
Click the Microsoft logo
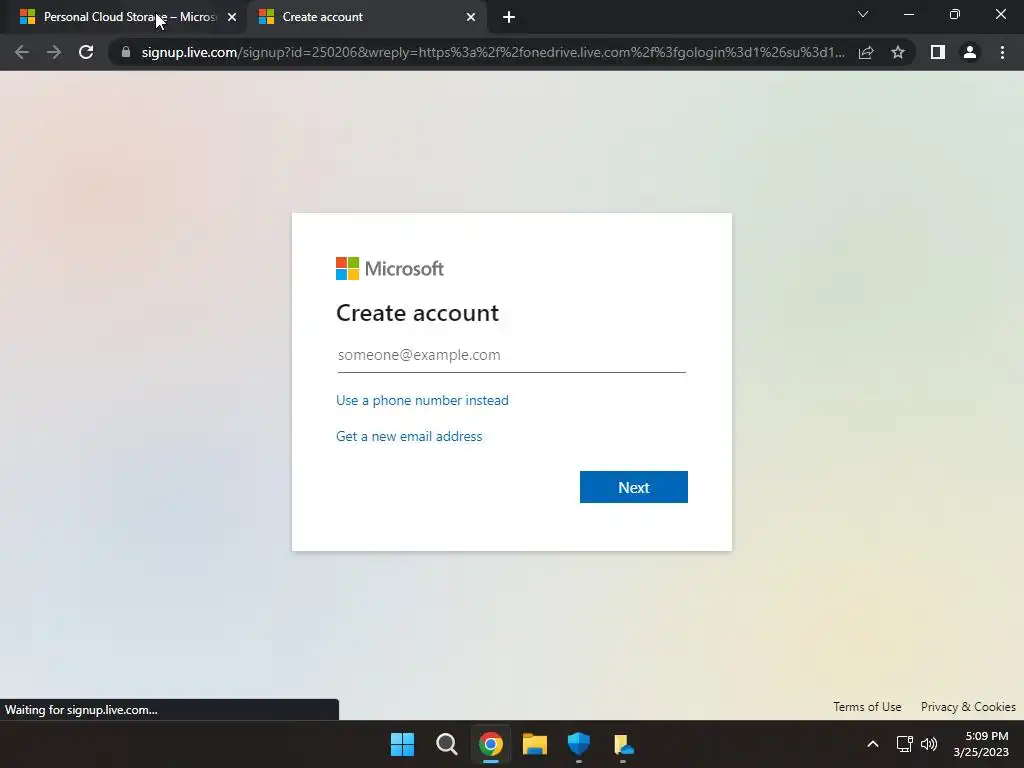point(390,268)
